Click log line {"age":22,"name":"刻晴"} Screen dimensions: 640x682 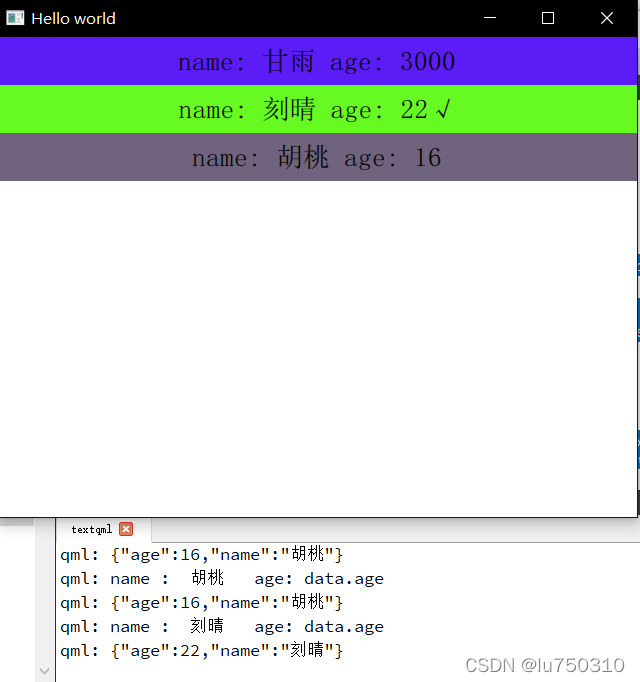202,651
